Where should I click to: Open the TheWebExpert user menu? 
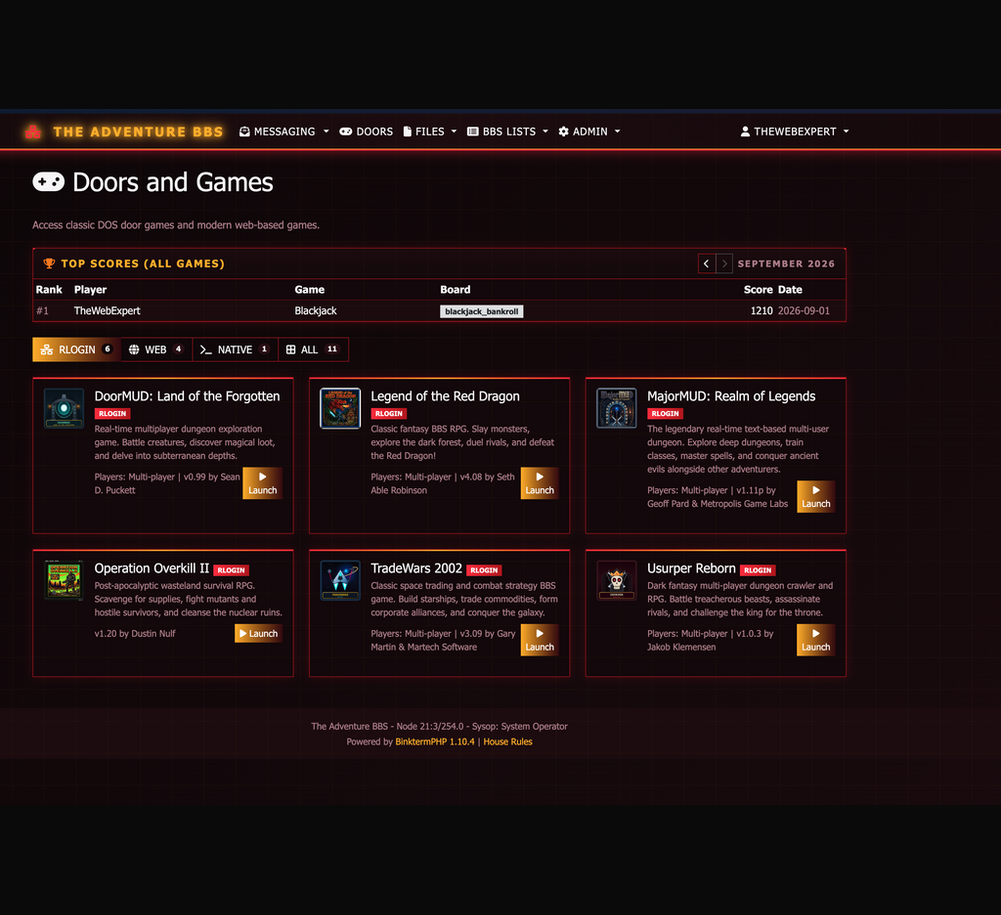pyautogui.click(x=794, y=132)
